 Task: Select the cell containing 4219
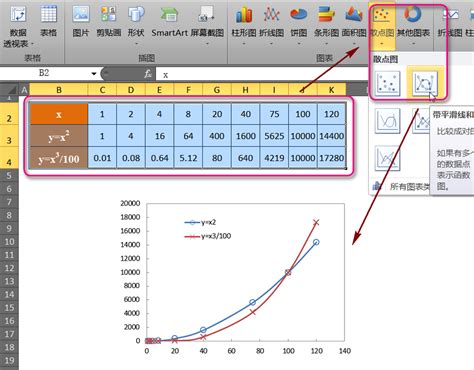[274, 158]
